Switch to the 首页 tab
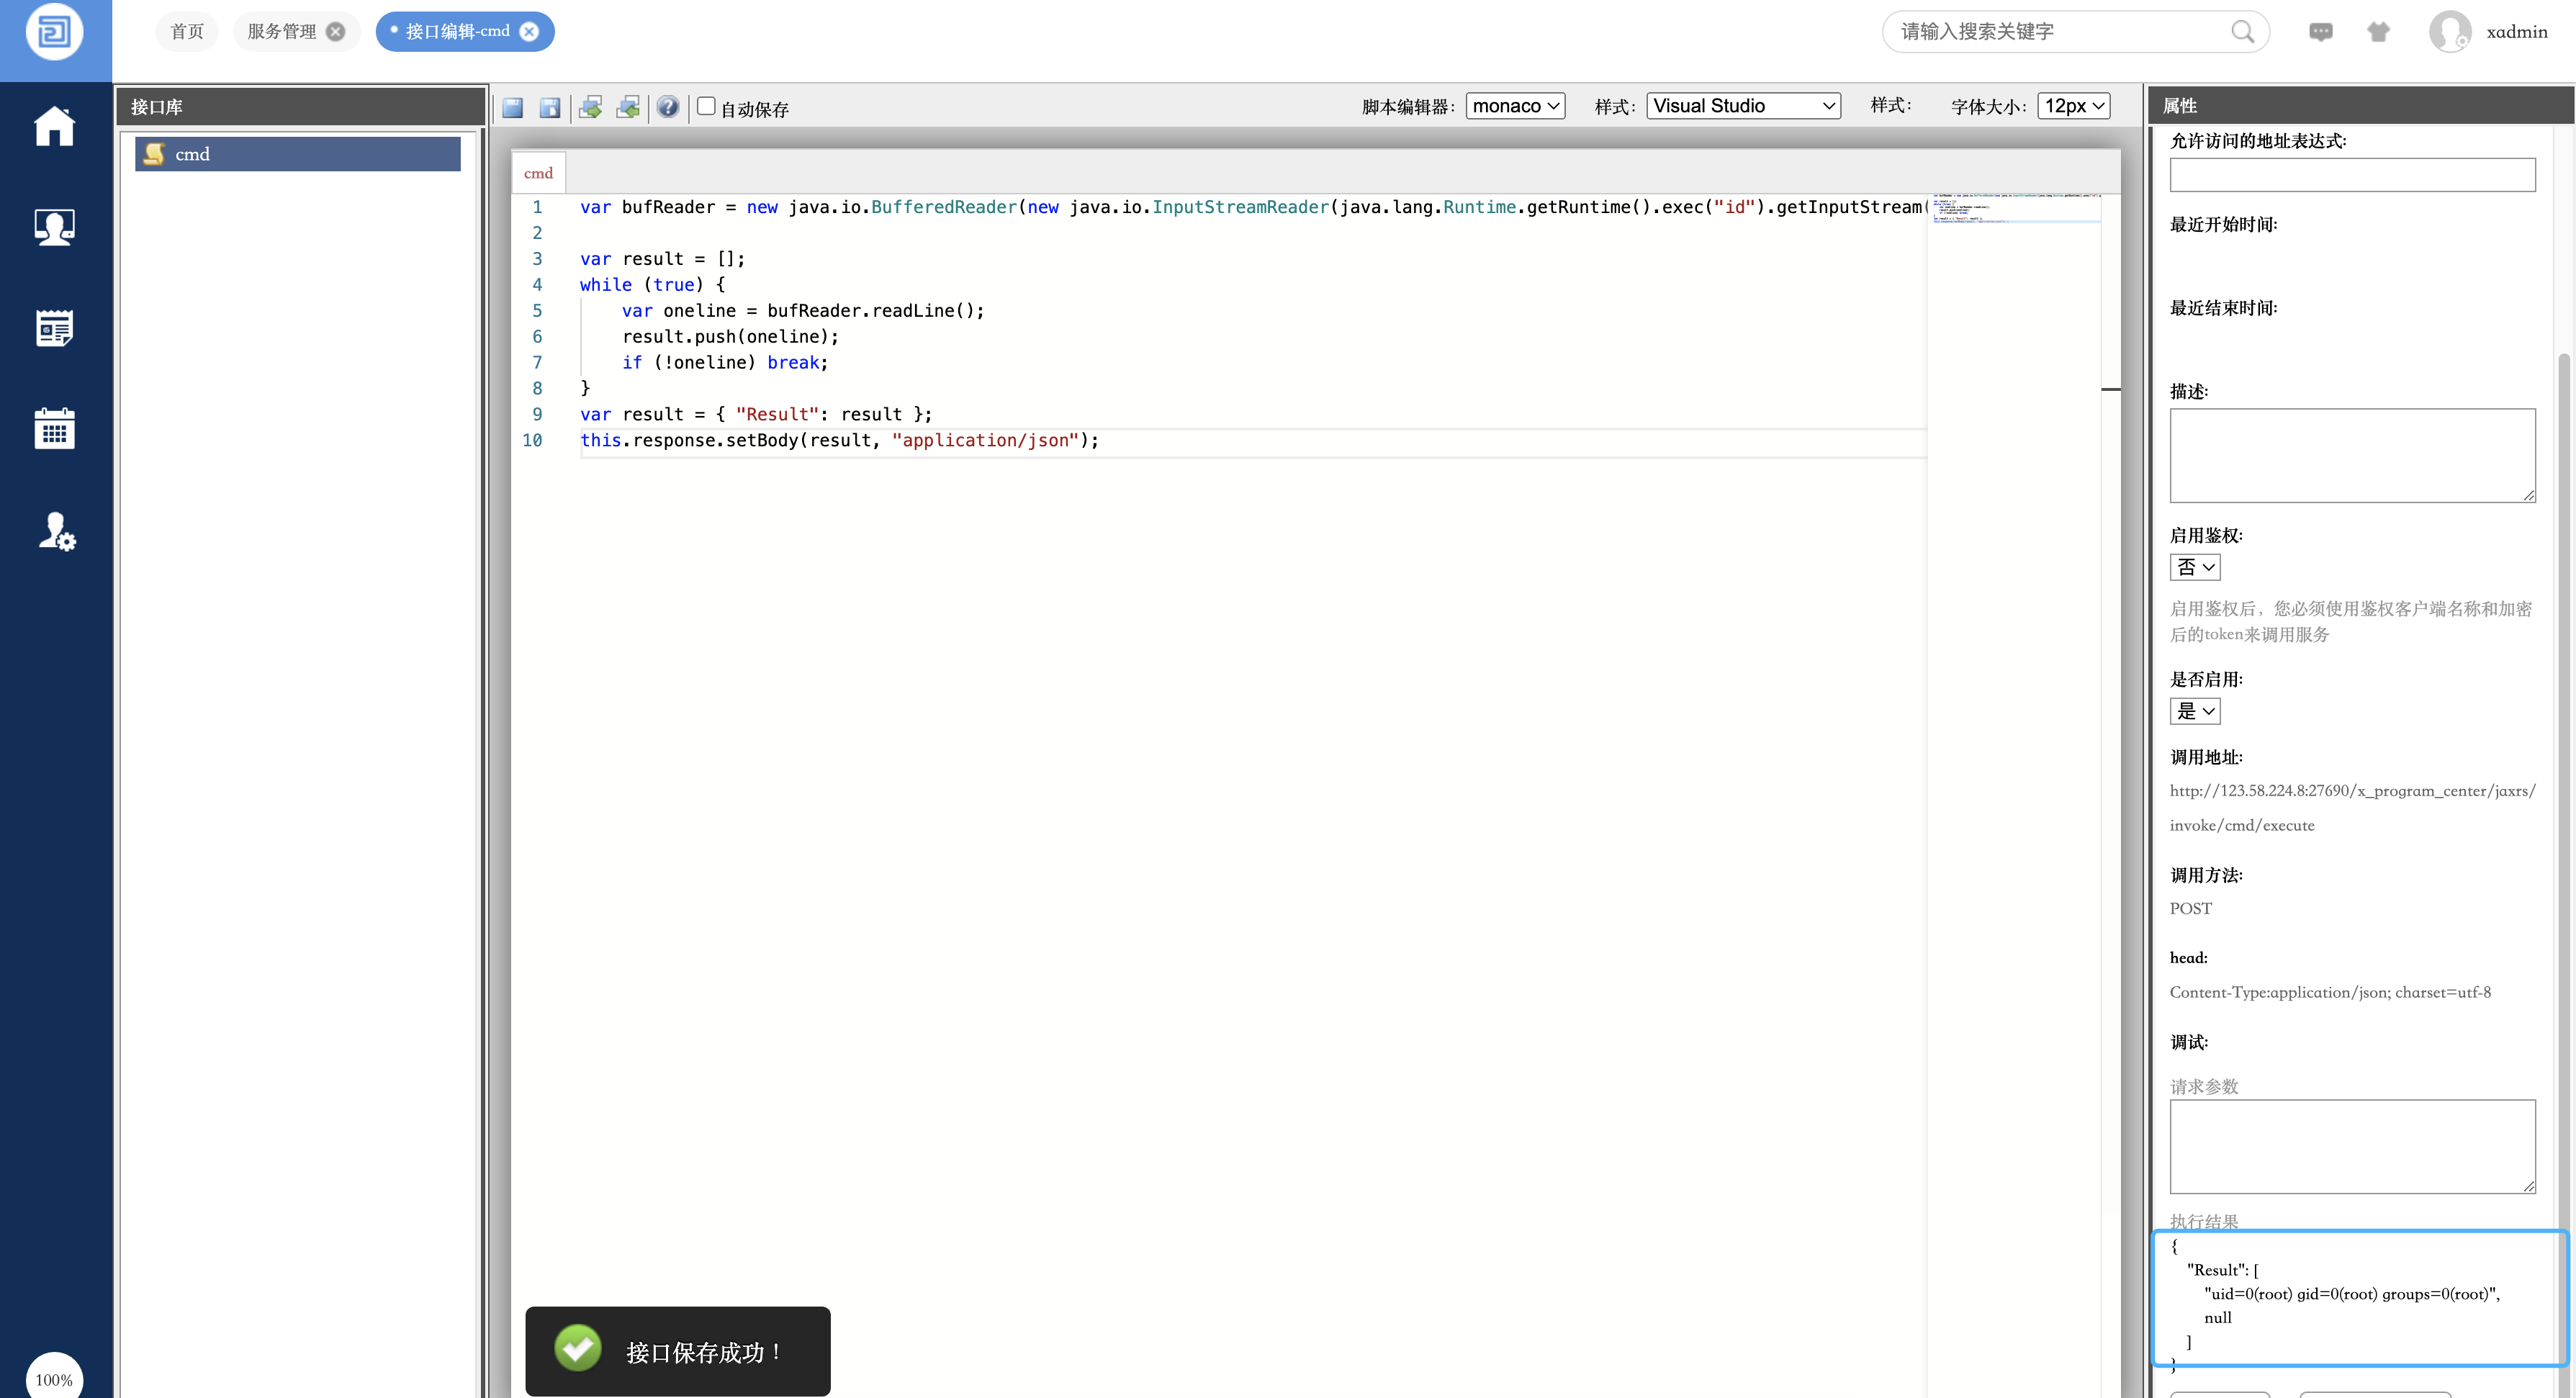The image size is (2576, 1398). [186, 32]
